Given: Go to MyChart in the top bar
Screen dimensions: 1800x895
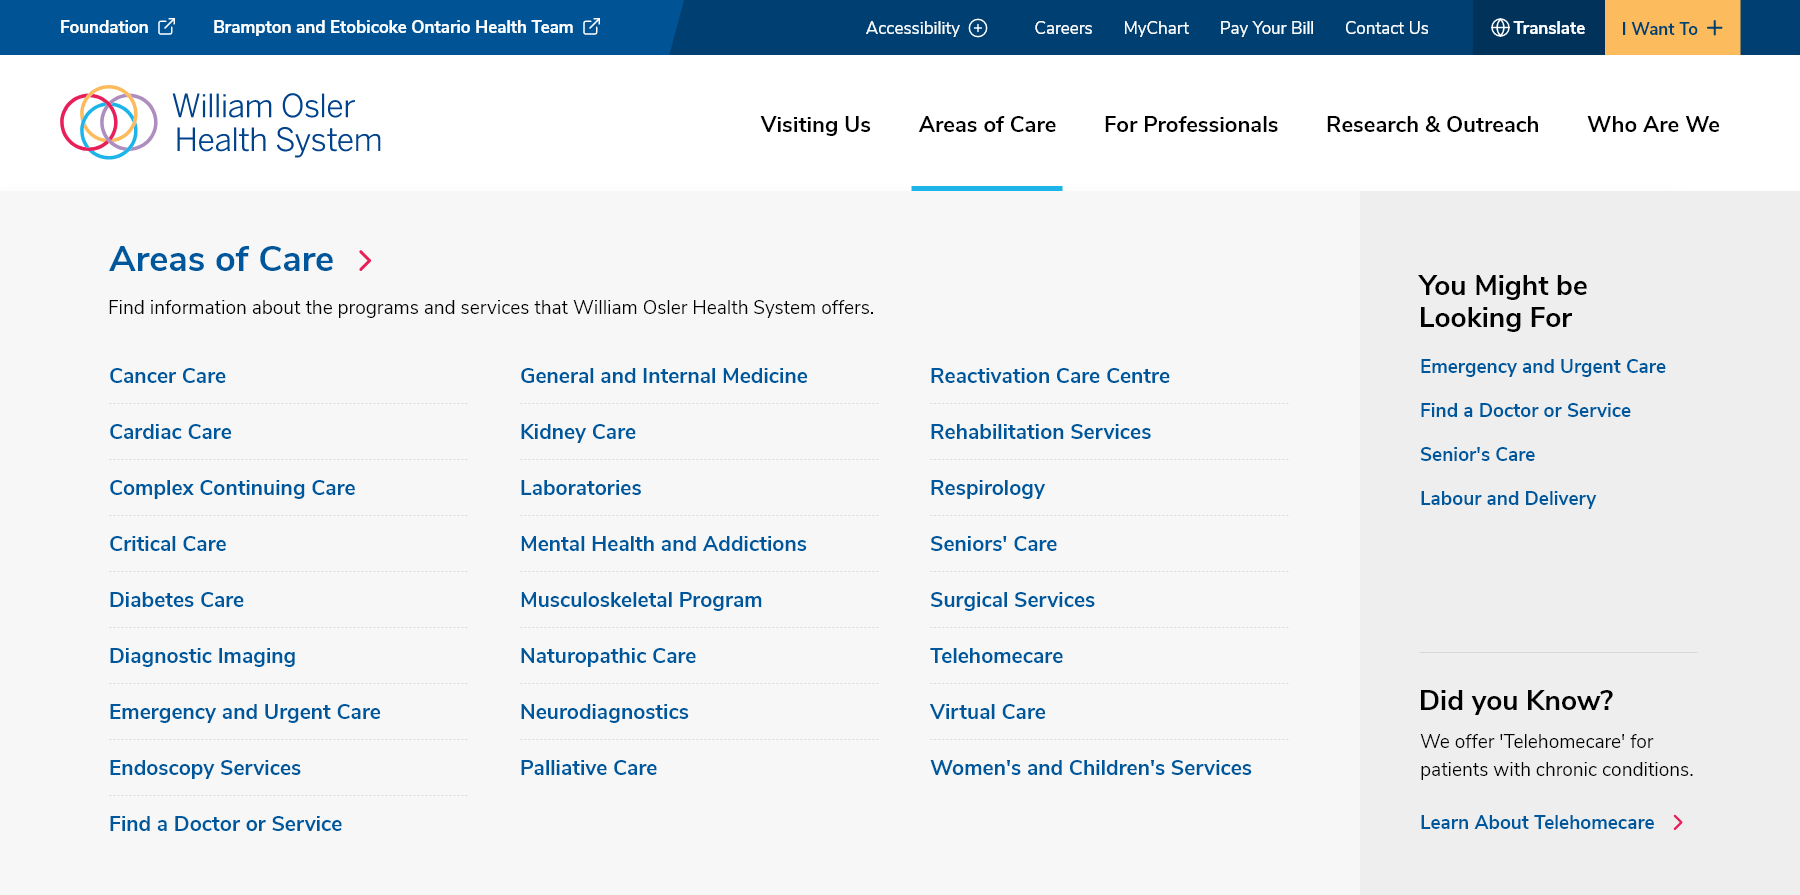Looking at the screenshot, I should coord(1156,28).
